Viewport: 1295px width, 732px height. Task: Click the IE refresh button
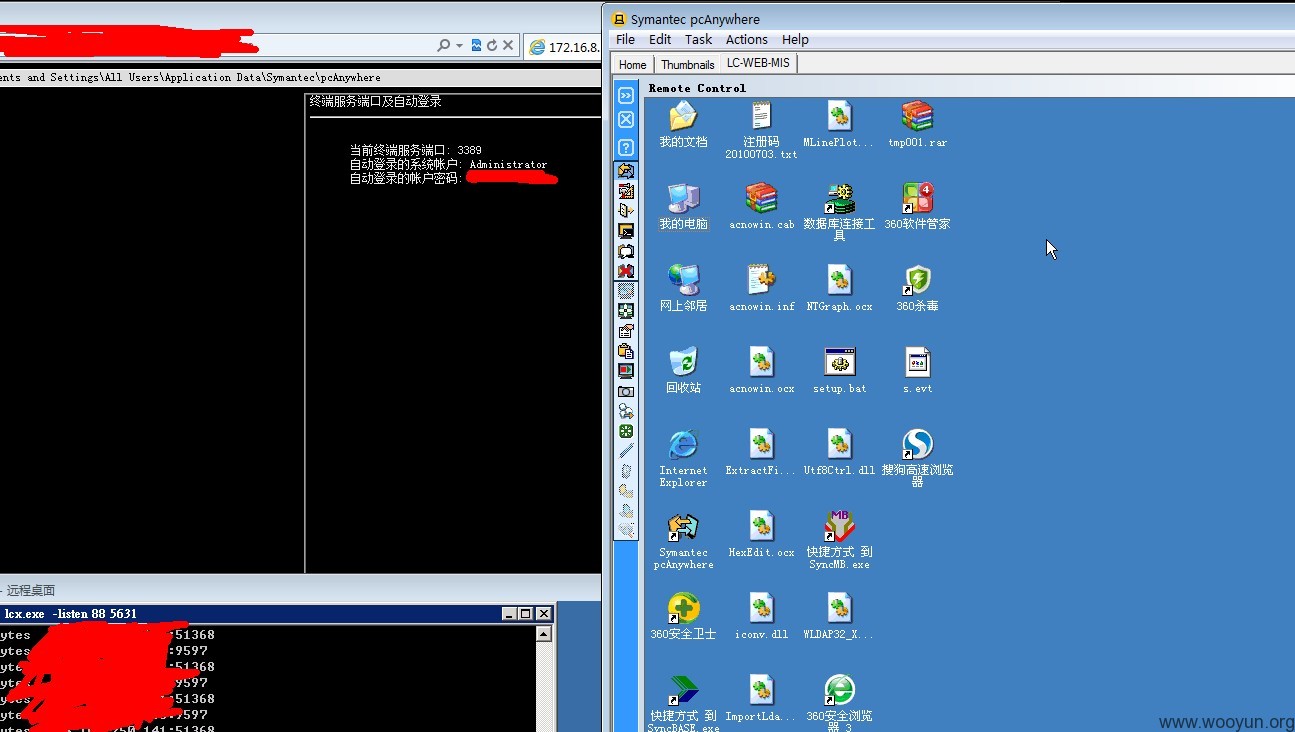[x=492, y=46]
